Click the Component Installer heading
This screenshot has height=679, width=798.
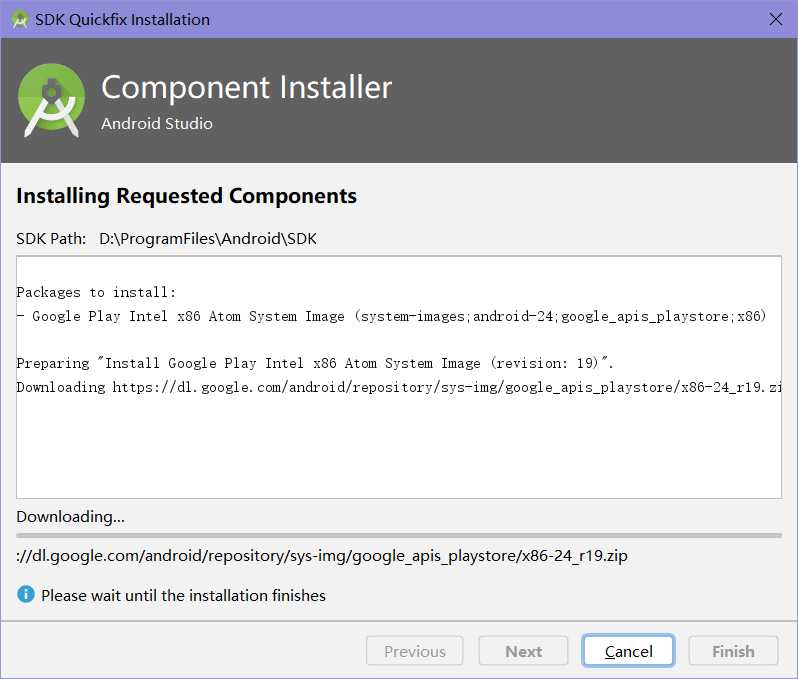pyautogui.click(x=246, y=87)
